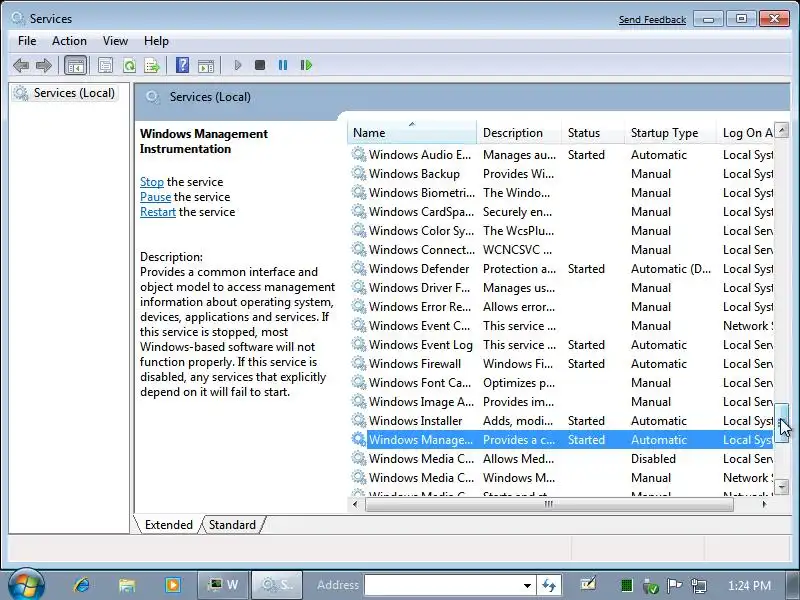Click the Pause Service toolbar icon
This screenshot has height=600, width=800.
[283, 65]
